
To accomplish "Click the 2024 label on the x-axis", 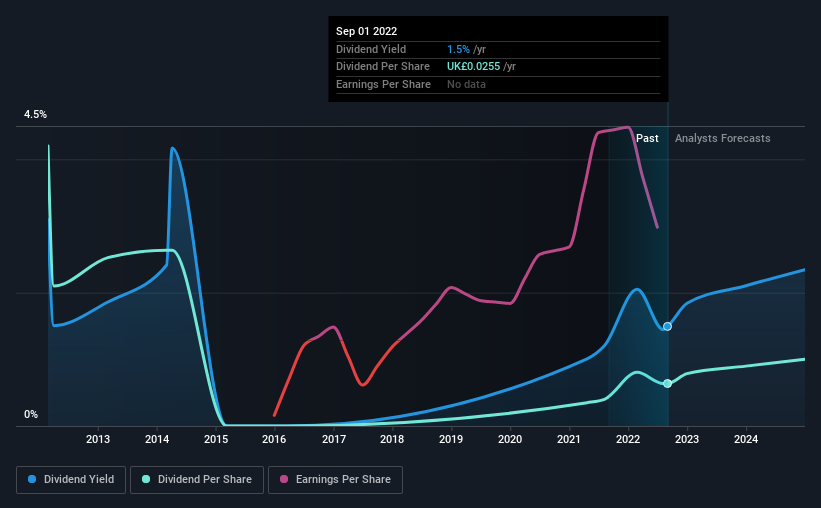I will [x=746, y=439].
